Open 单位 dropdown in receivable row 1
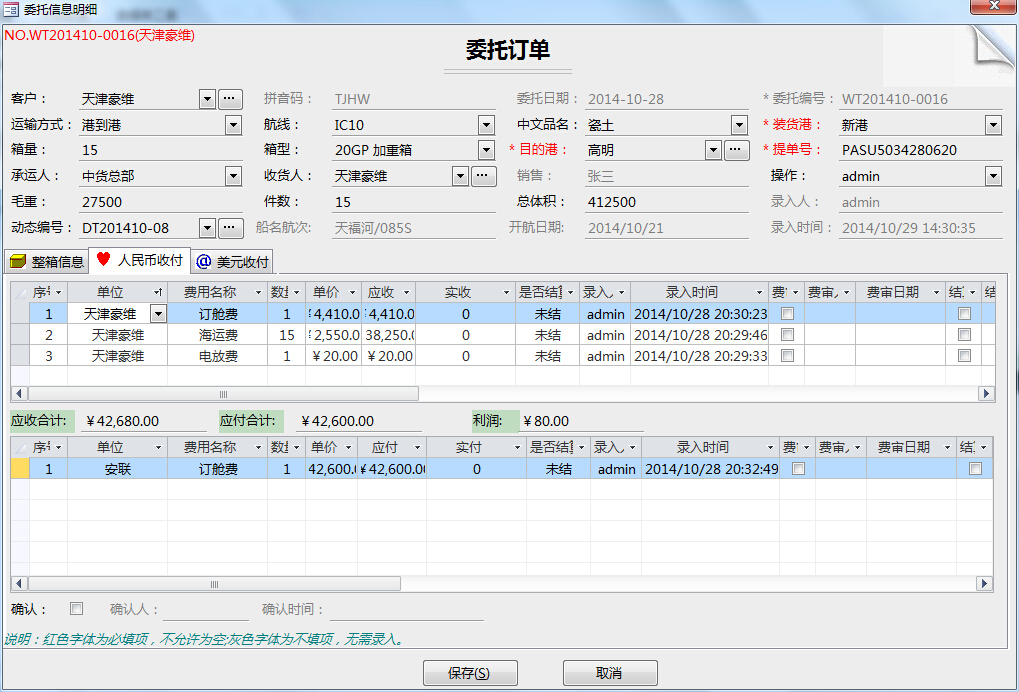1019x692 pixels. (158, 314)
